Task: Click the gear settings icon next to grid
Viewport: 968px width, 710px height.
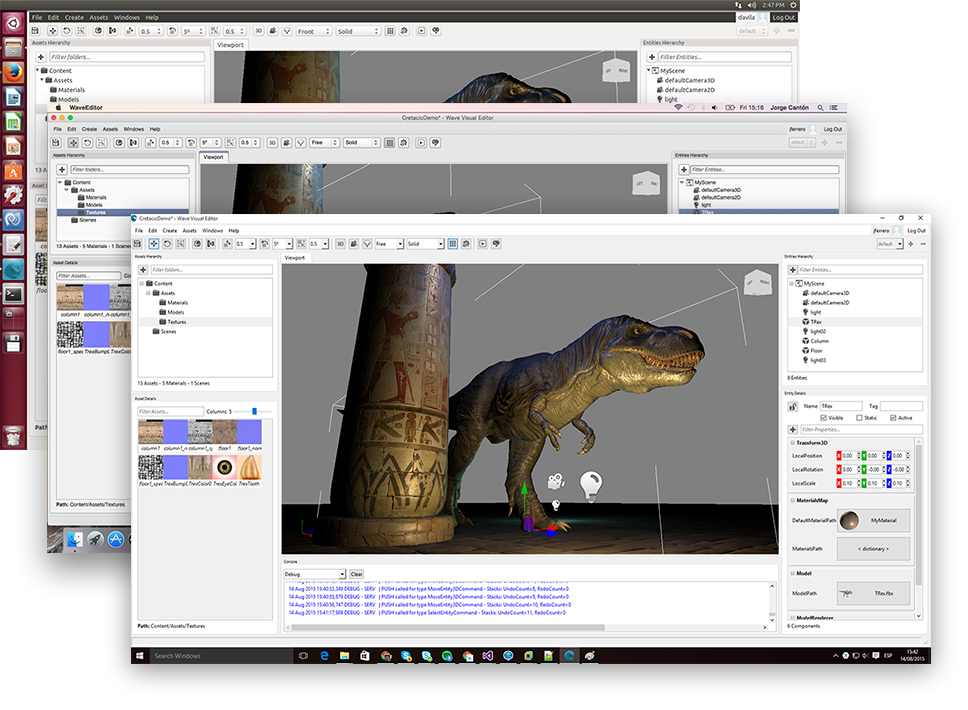Action: (x=466, y=244)
